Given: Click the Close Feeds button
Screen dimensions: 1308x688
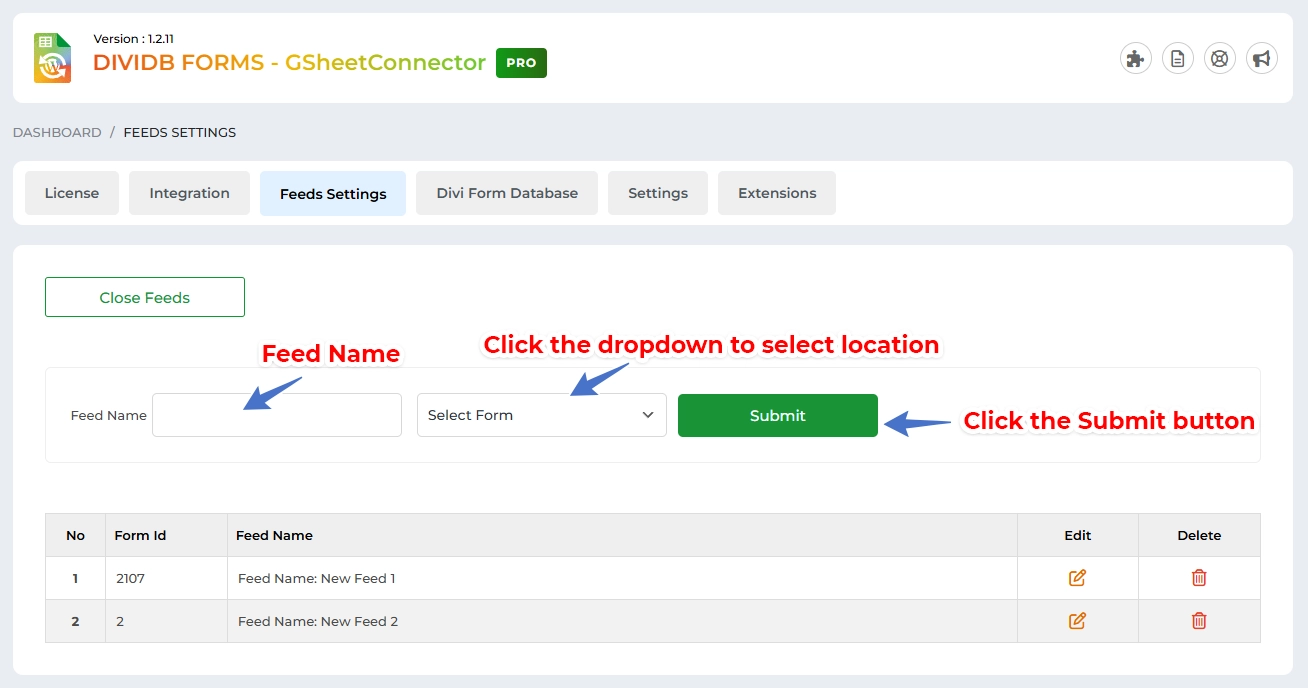Looking at the screenshot, I should pos(144,296).
